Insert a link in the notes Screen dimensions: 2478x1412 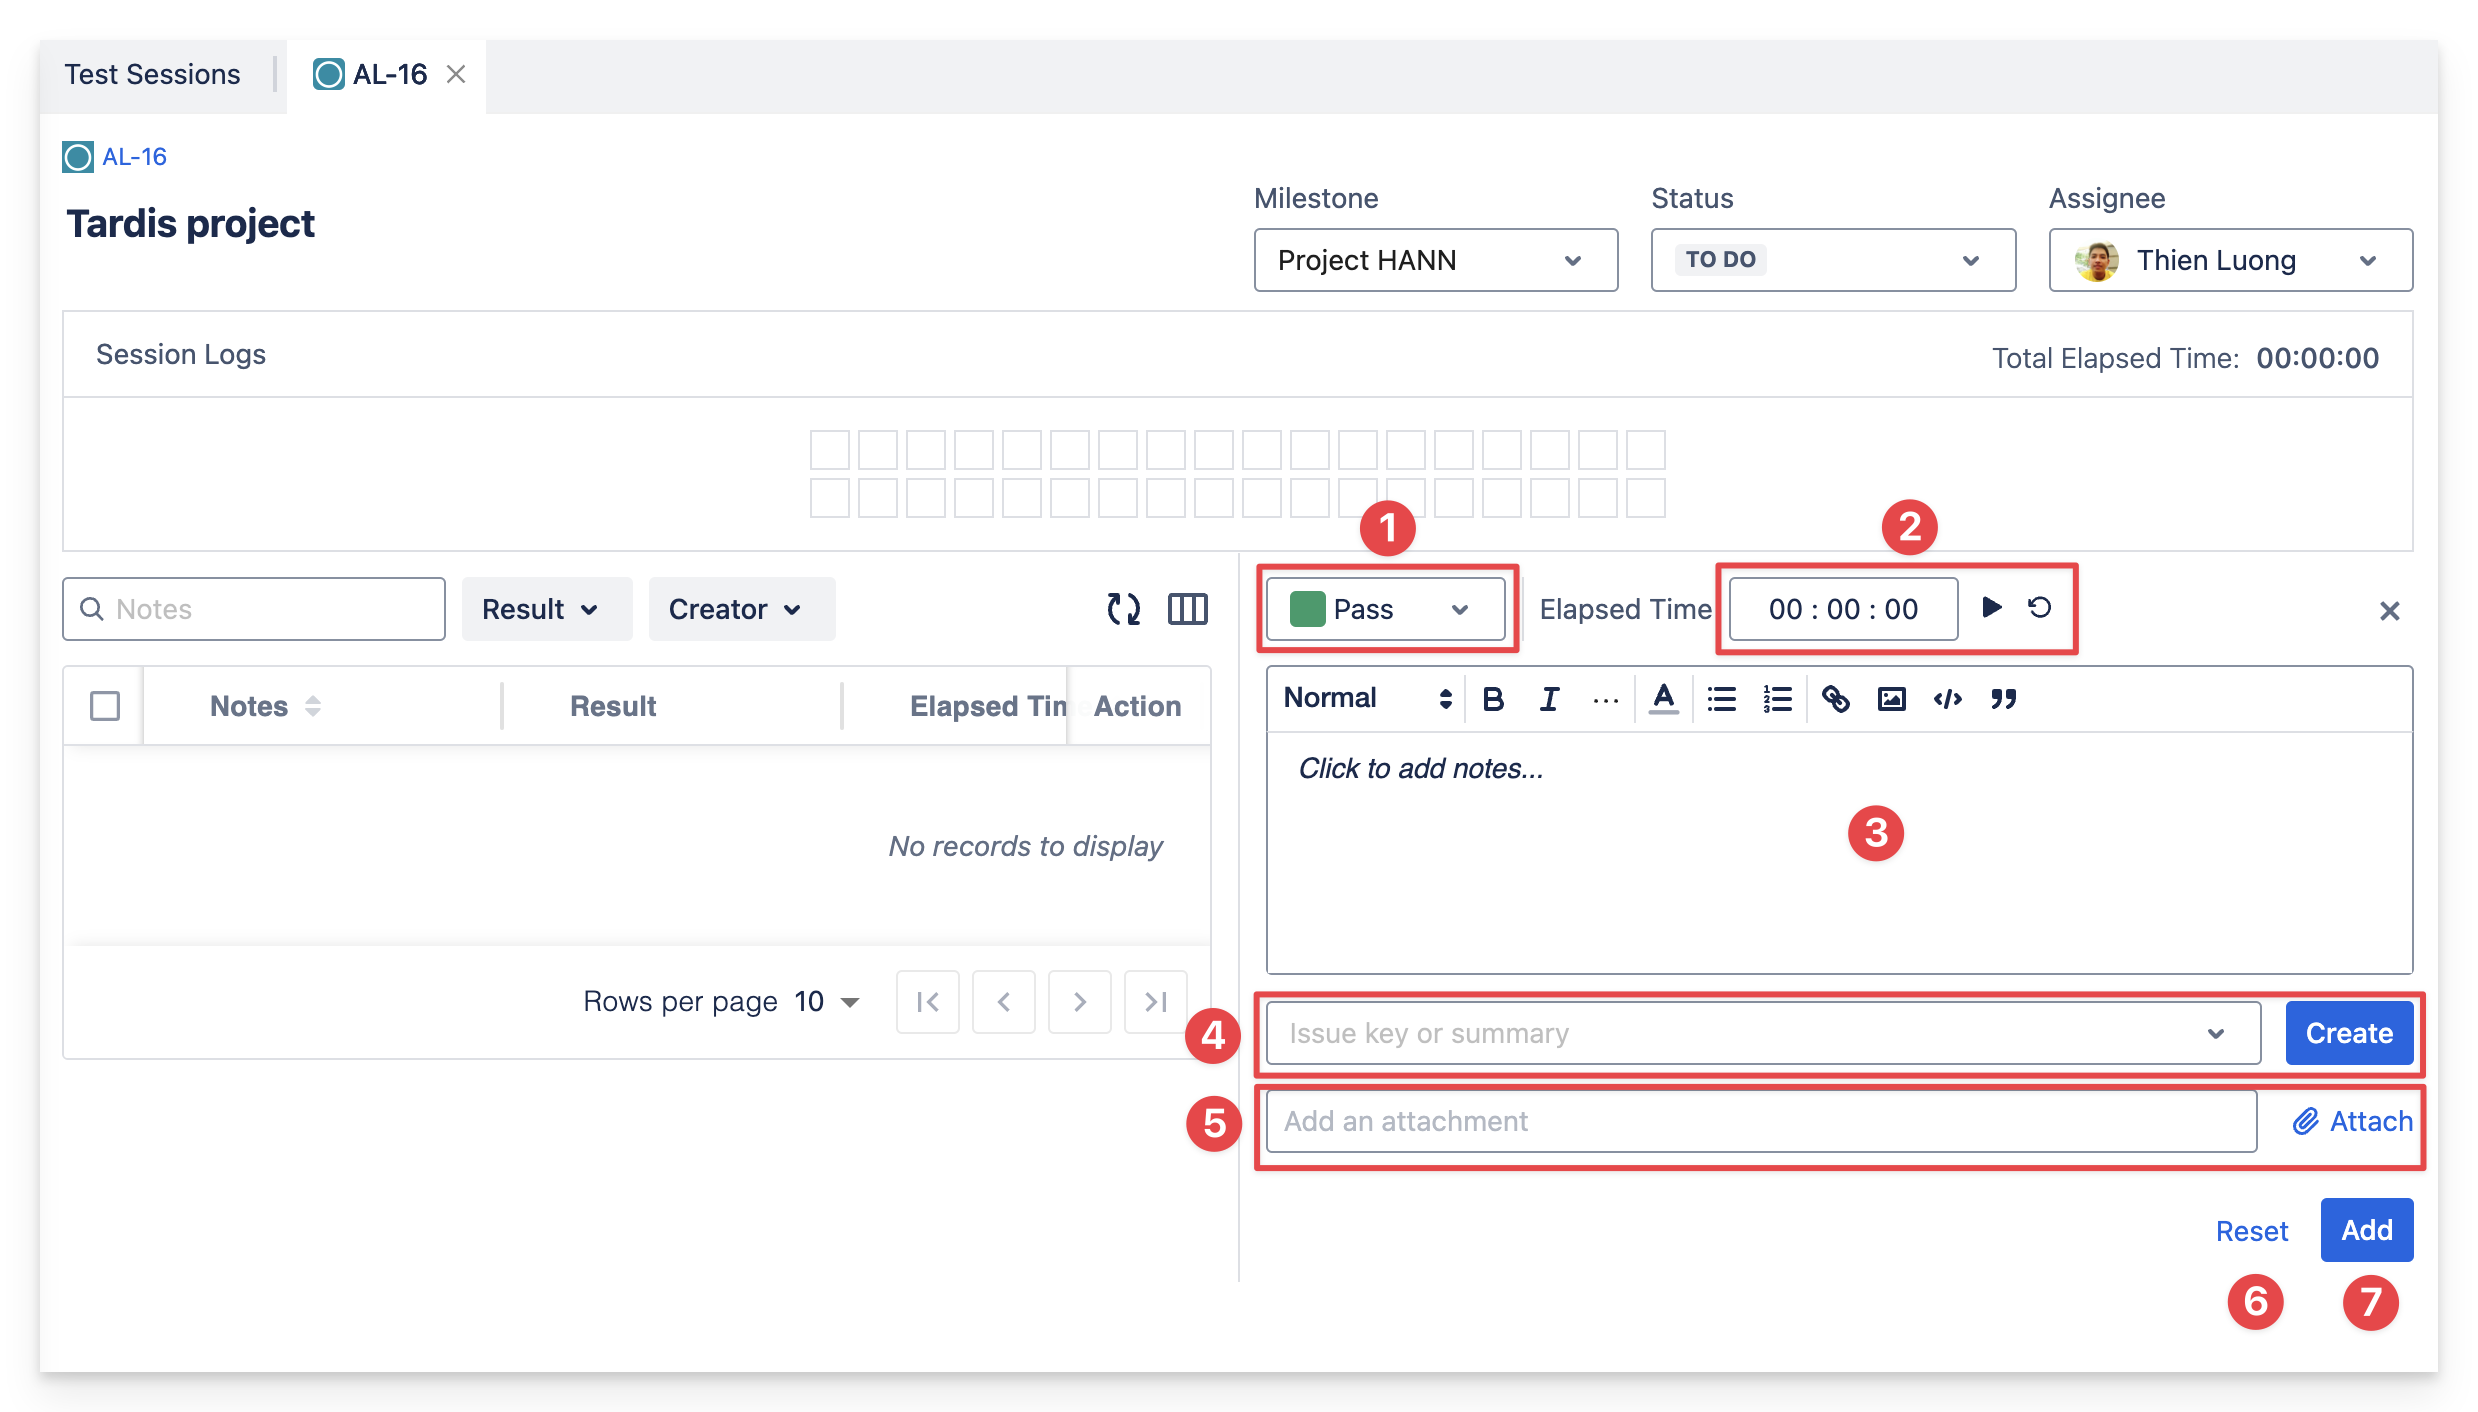(1835, 699)
